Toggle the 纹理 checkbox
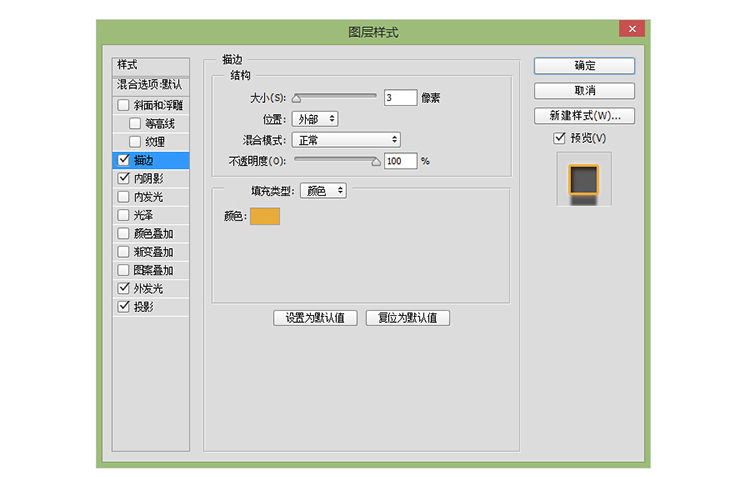Viewport: 750px width, 477px height. (135, 142)
